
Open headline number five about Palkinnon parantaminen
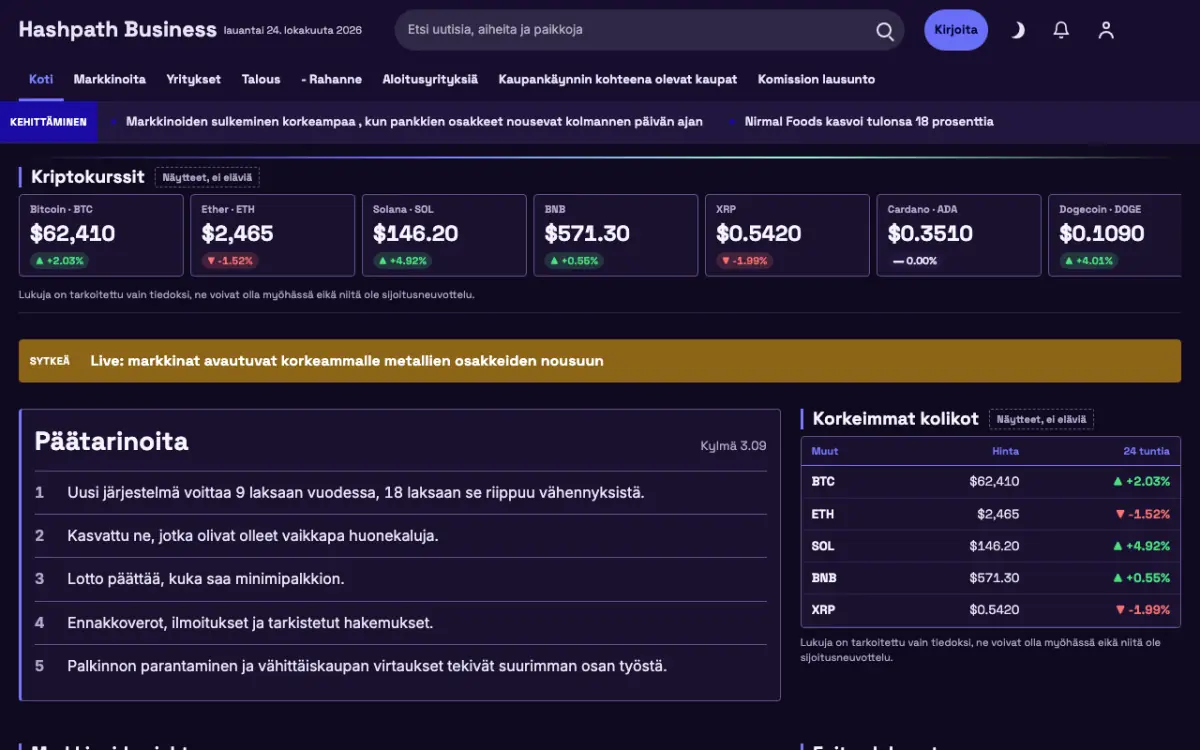(367, 666)
